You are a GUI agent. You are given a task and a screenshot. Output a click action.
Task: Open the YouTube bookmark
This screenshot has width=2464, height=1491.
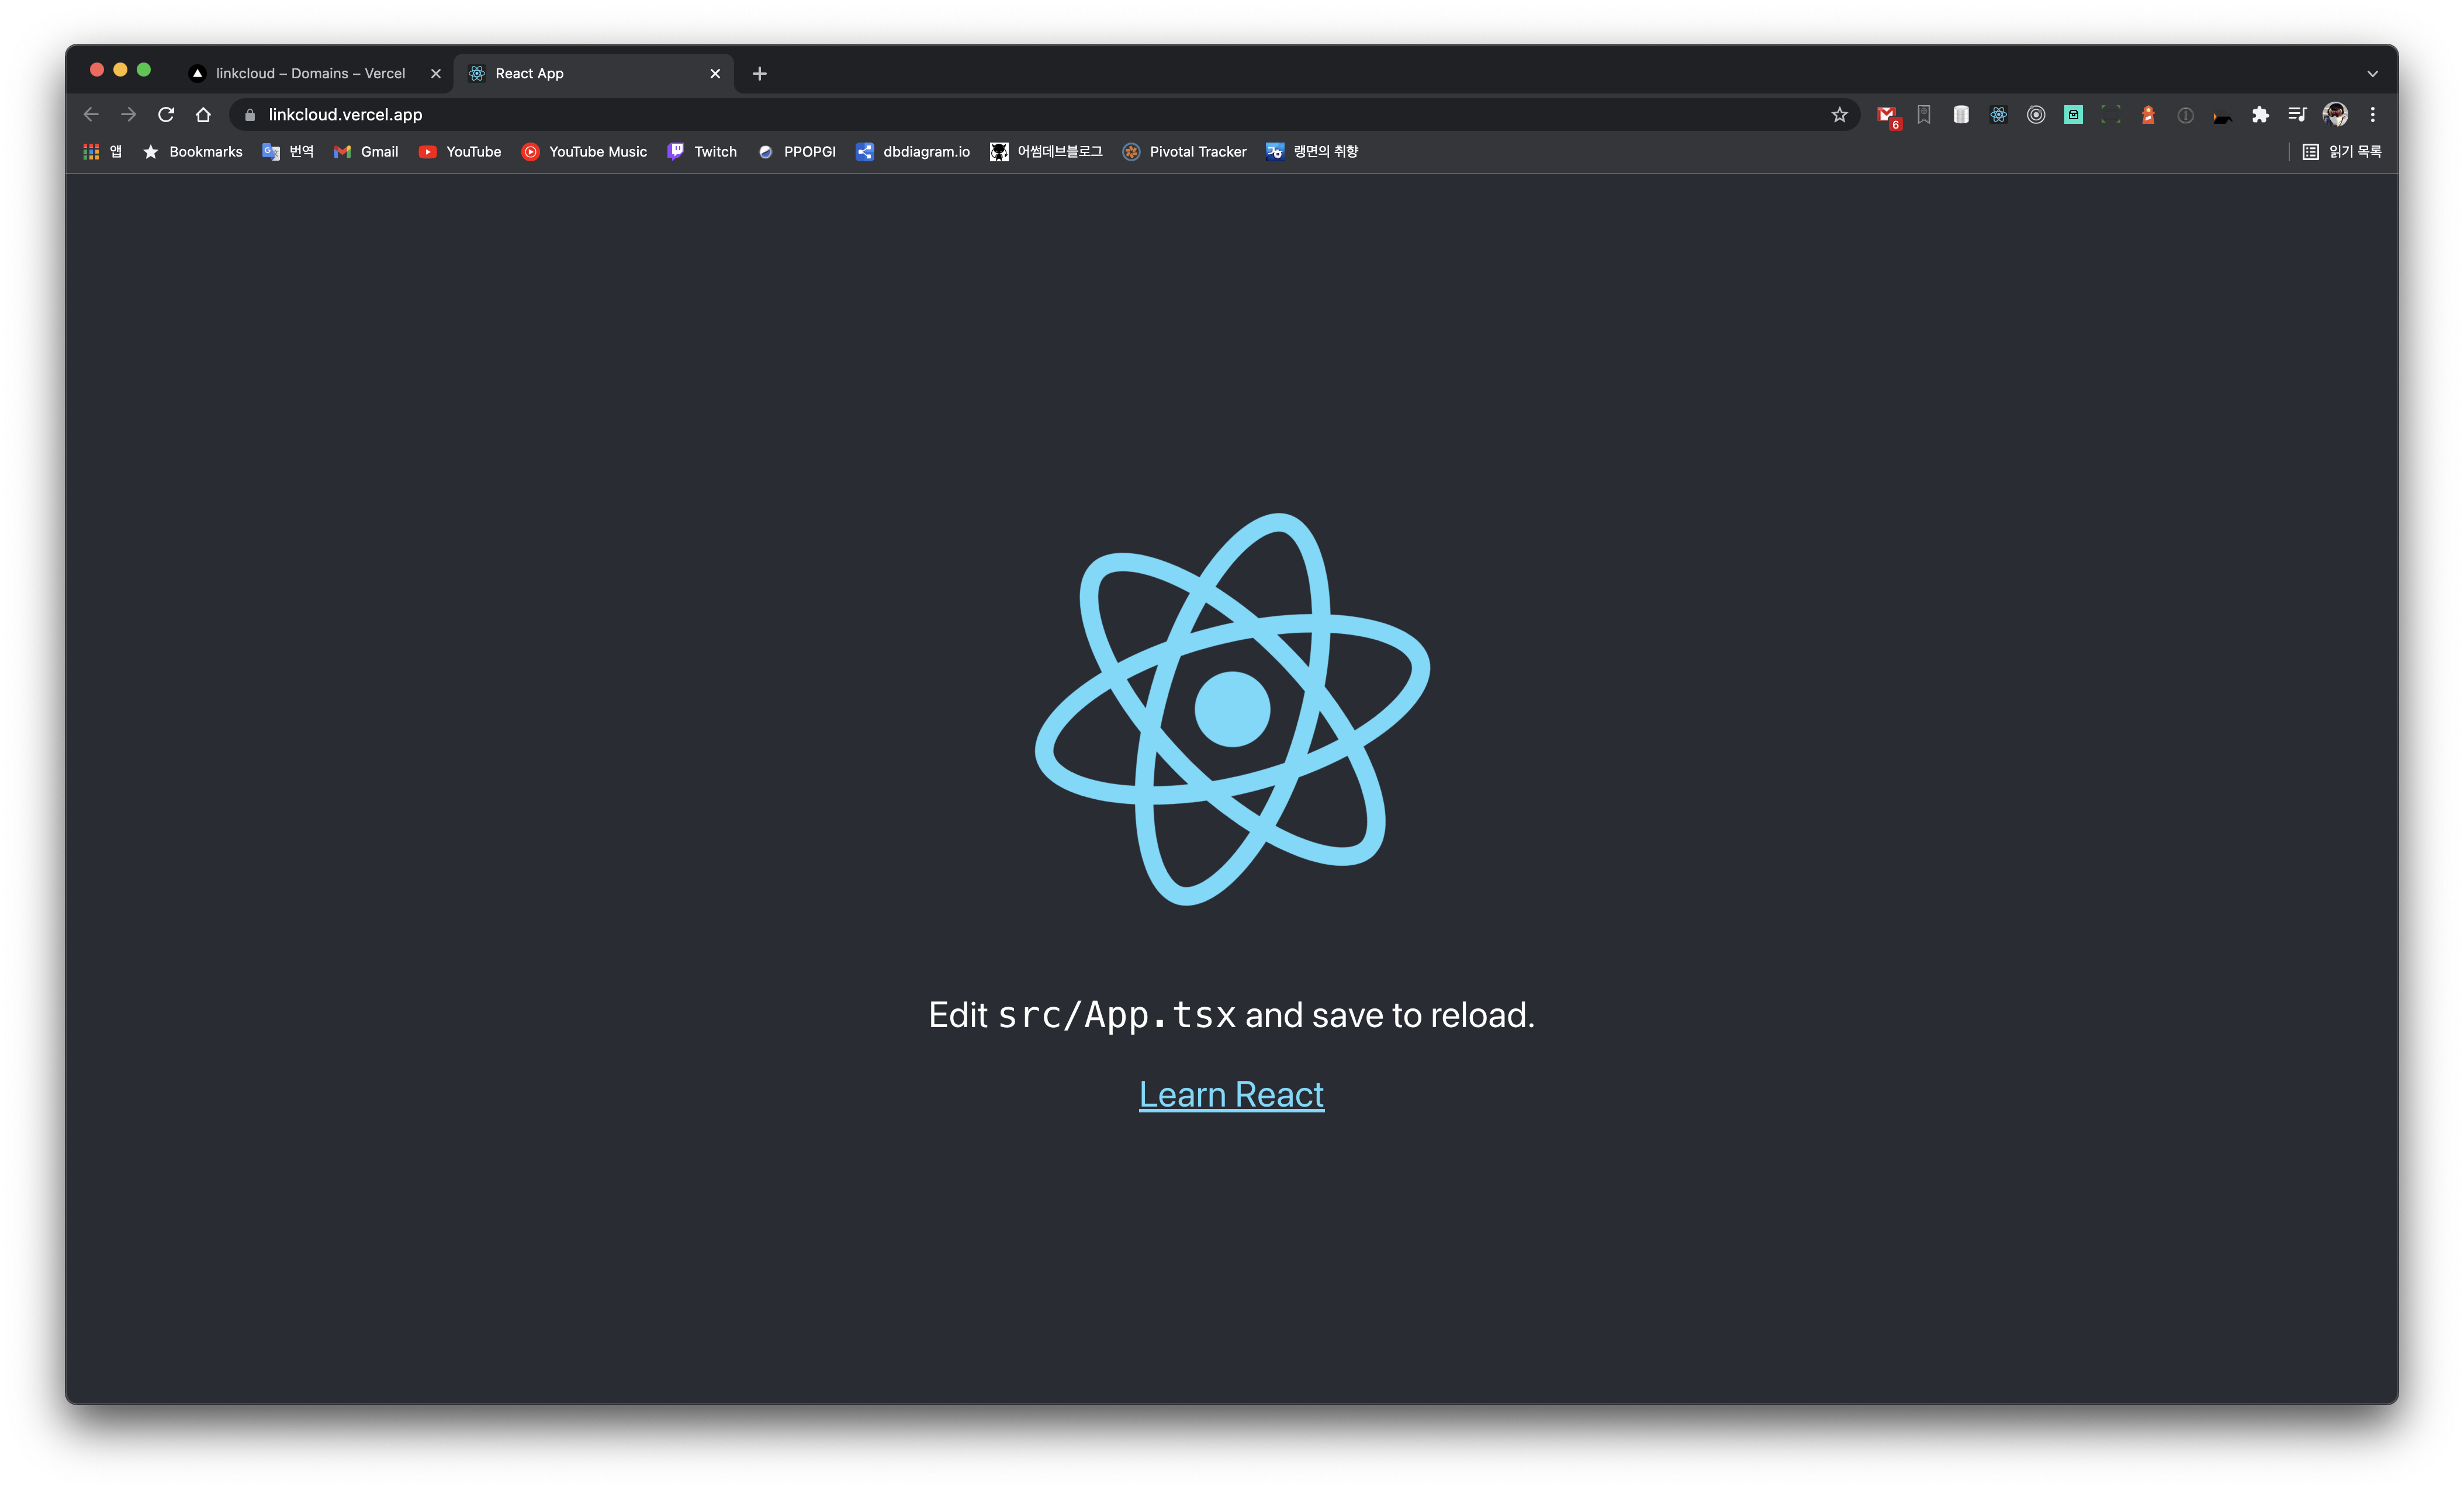460,152
